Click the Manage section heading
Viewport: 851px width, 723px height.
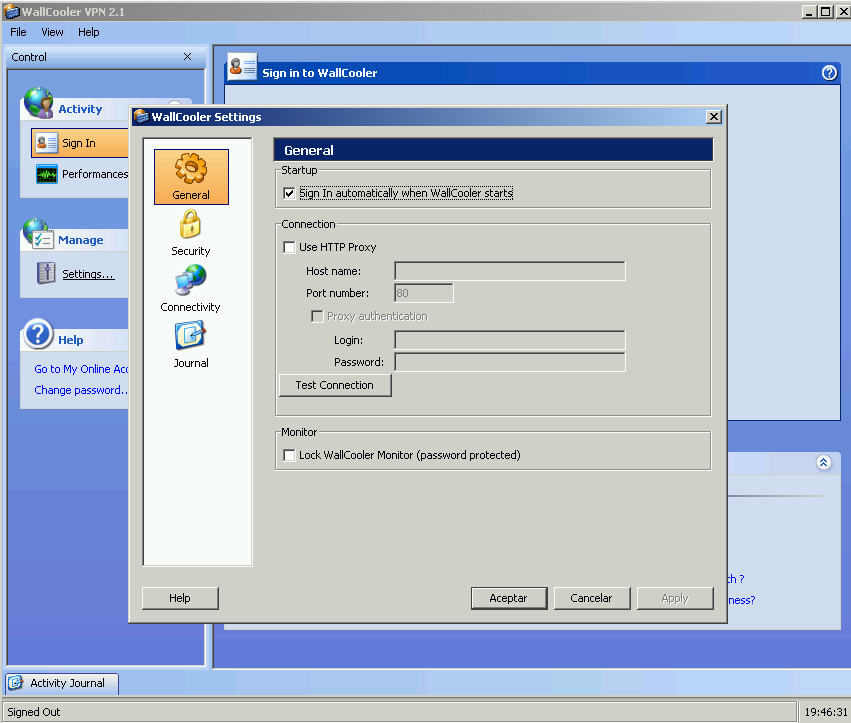coord(81,240)
